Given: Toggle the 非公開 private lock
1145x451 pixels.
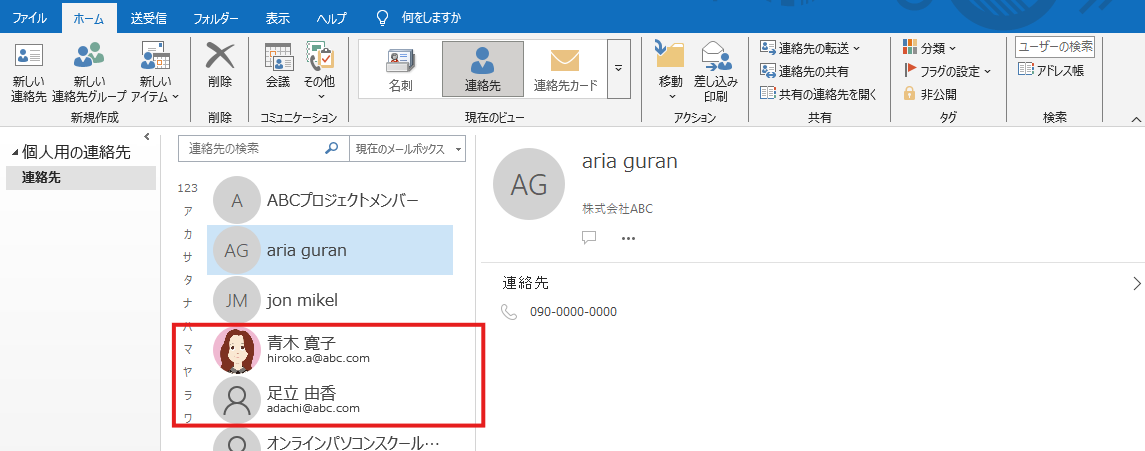Looking at the screenshot, I should tap(930, 93).
